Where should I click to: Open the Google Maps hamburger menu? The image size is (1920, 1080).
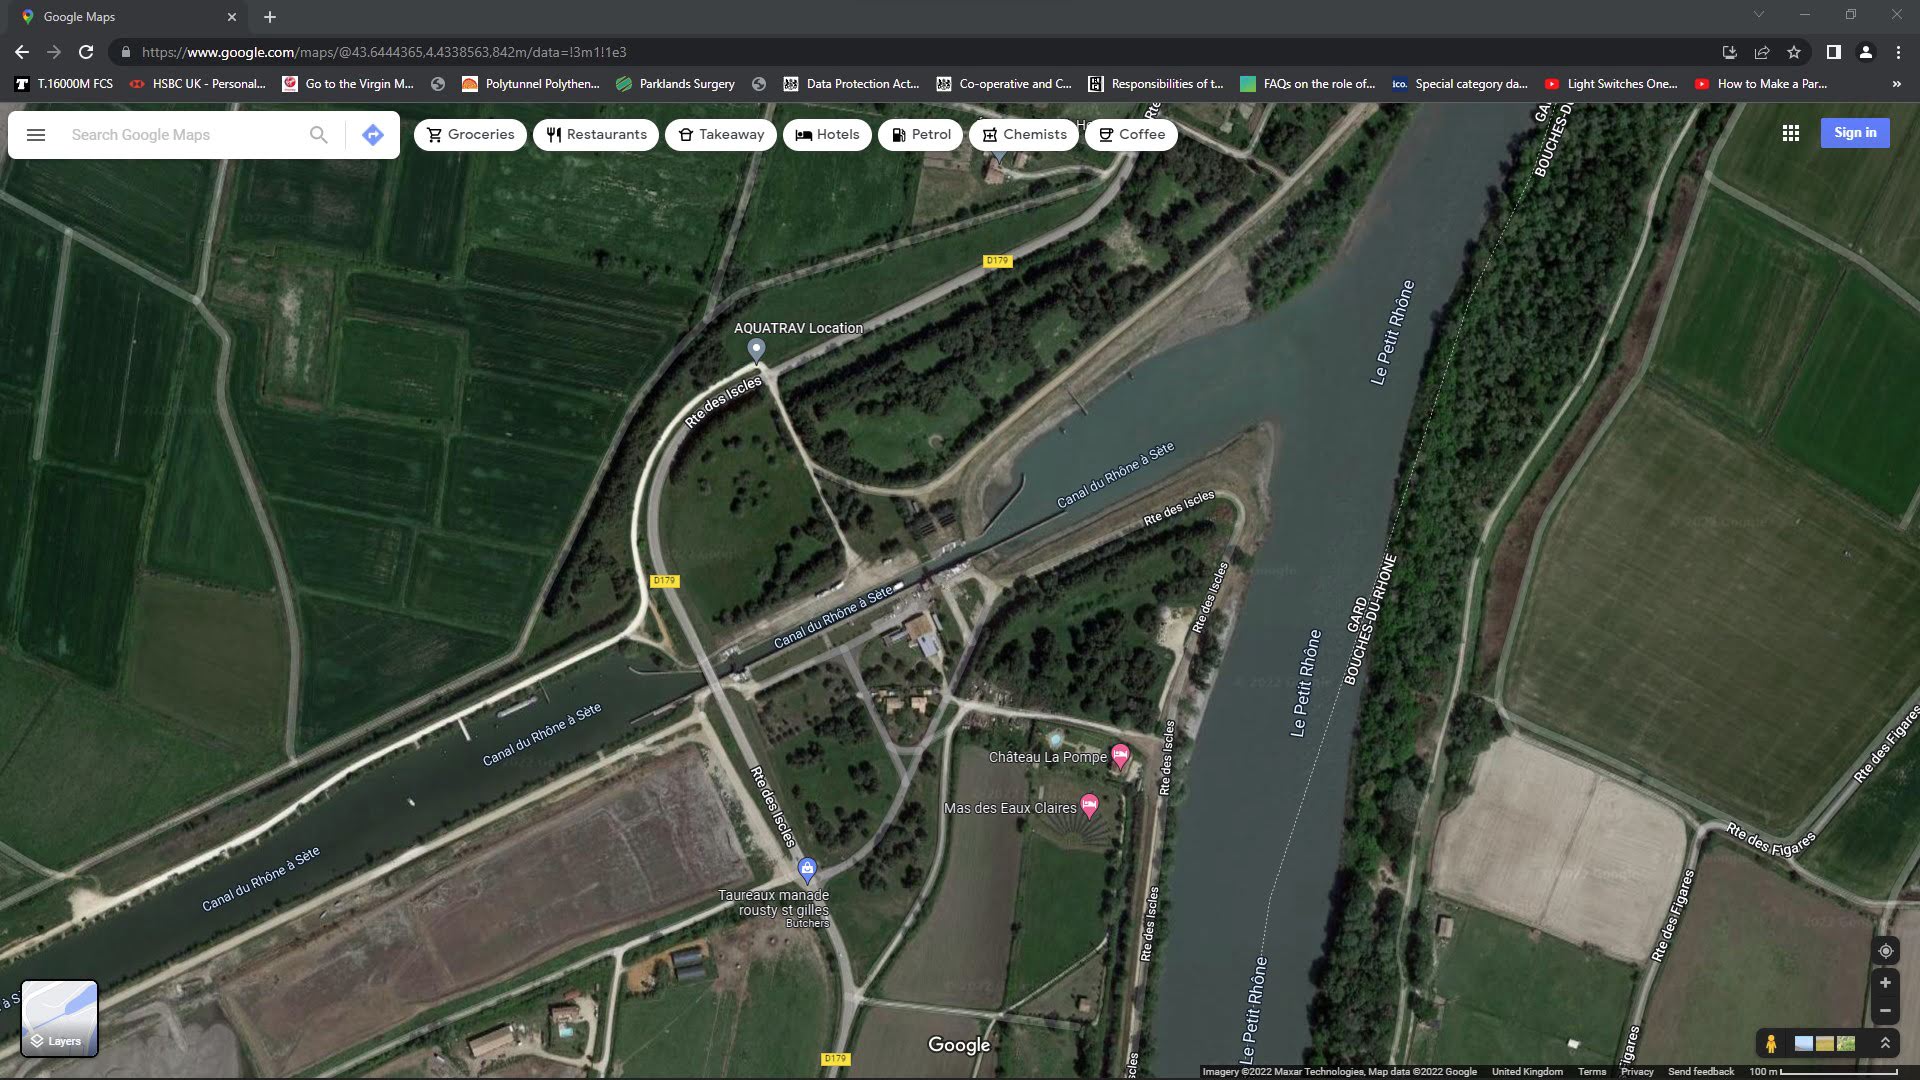tap(36, 135)
